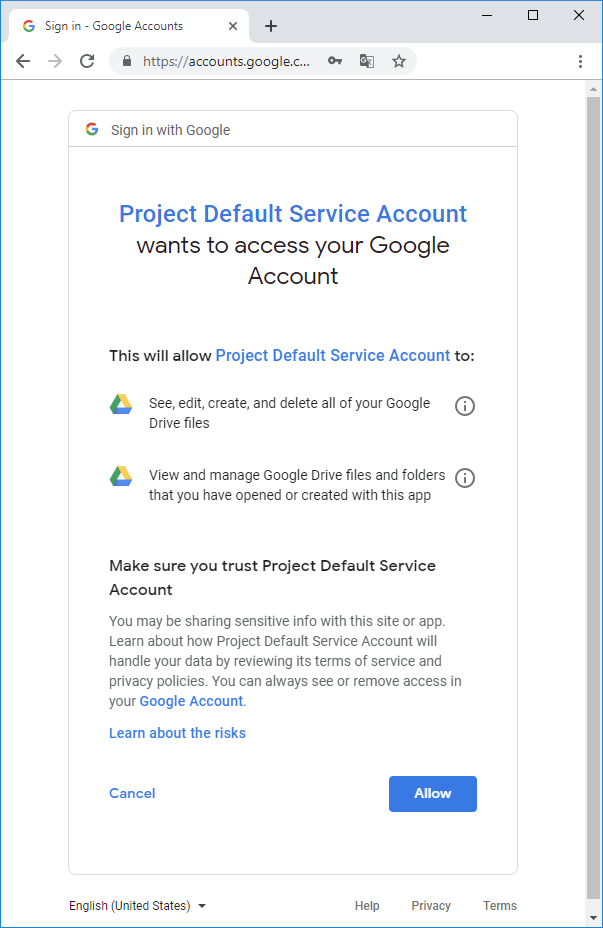The height and width of the screenshot is (928, 603).
Task: Maximize the Chrome window
Action: [533, 15]
